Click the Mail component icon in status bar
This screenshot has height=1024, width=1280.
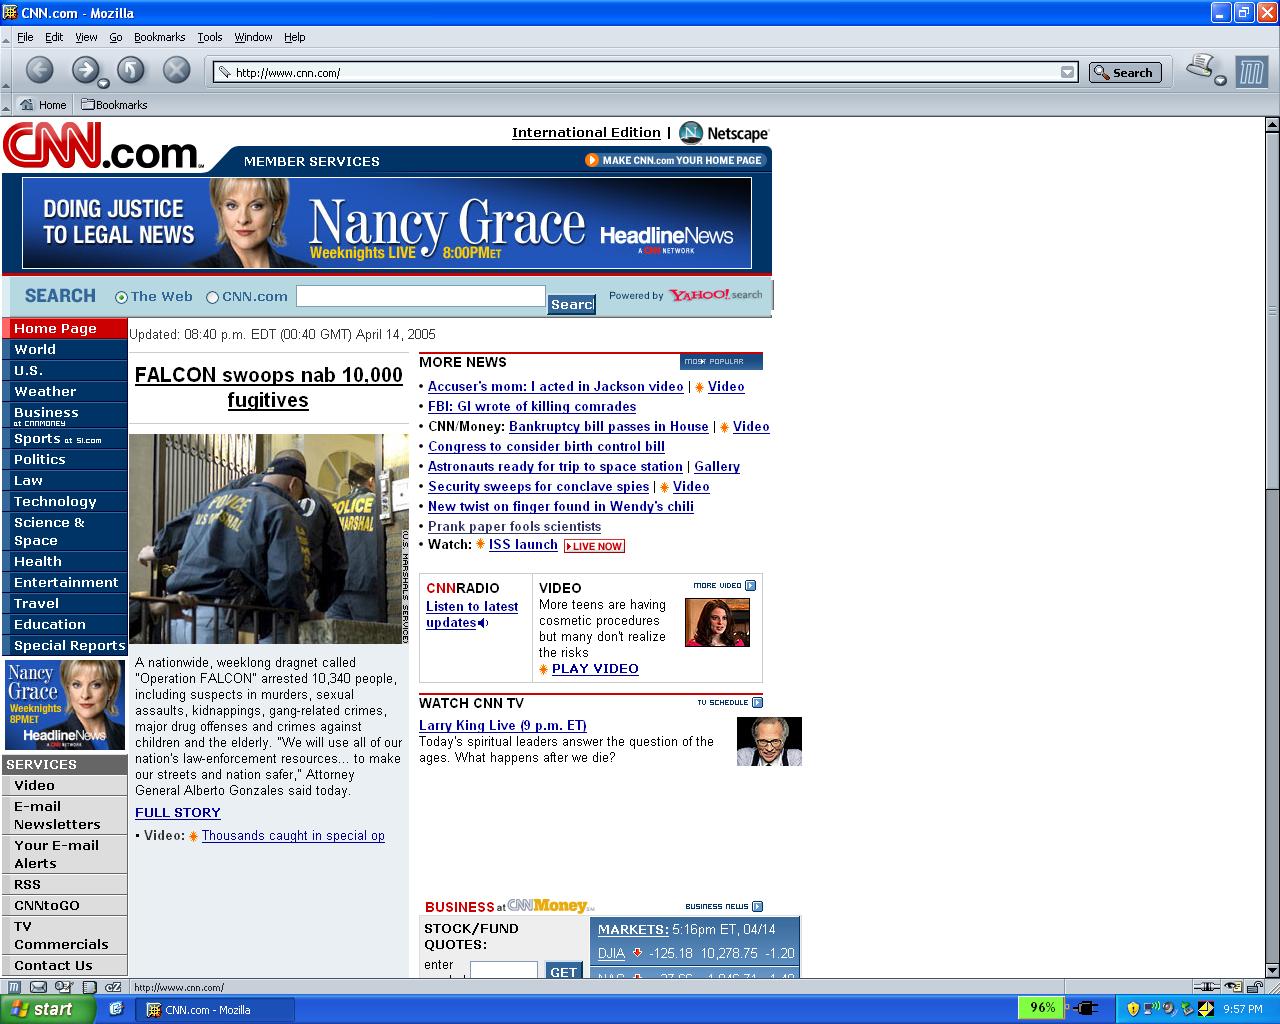pos(38,987)
